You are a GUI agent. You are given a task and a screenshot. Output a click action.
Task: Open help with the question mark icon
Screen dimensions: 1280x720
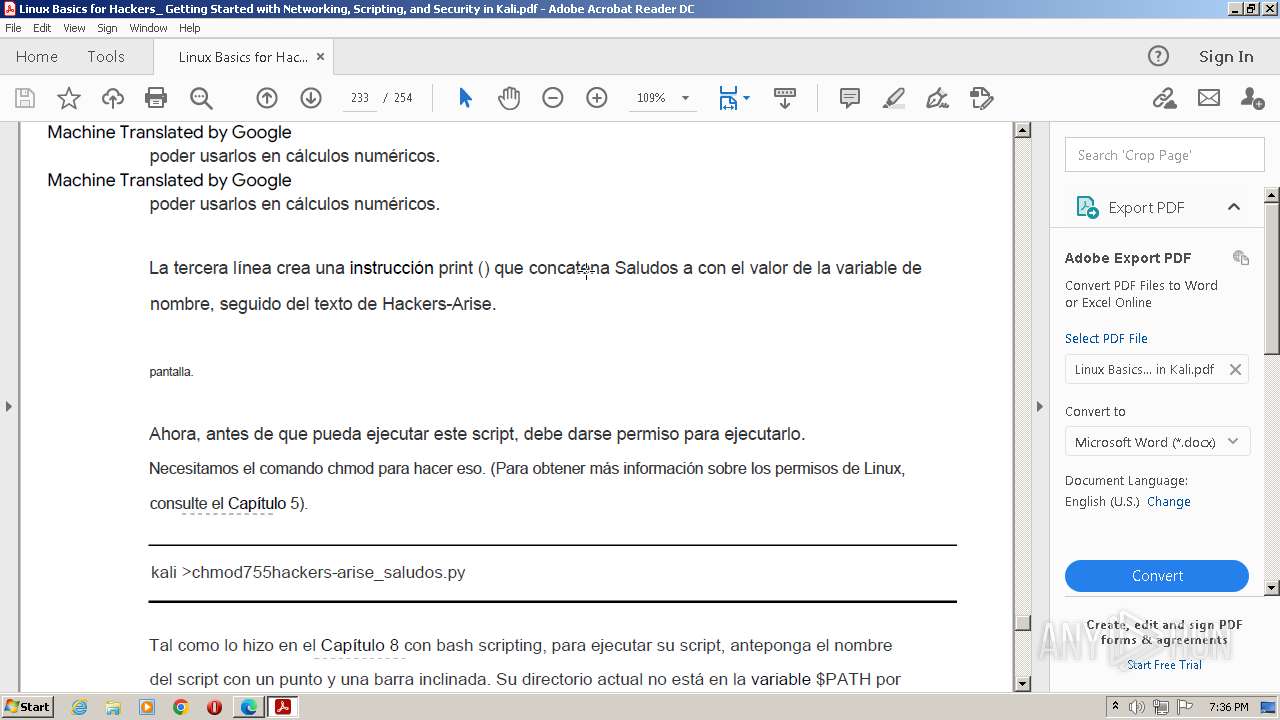pyautogui.click(x=1158, y=57)
